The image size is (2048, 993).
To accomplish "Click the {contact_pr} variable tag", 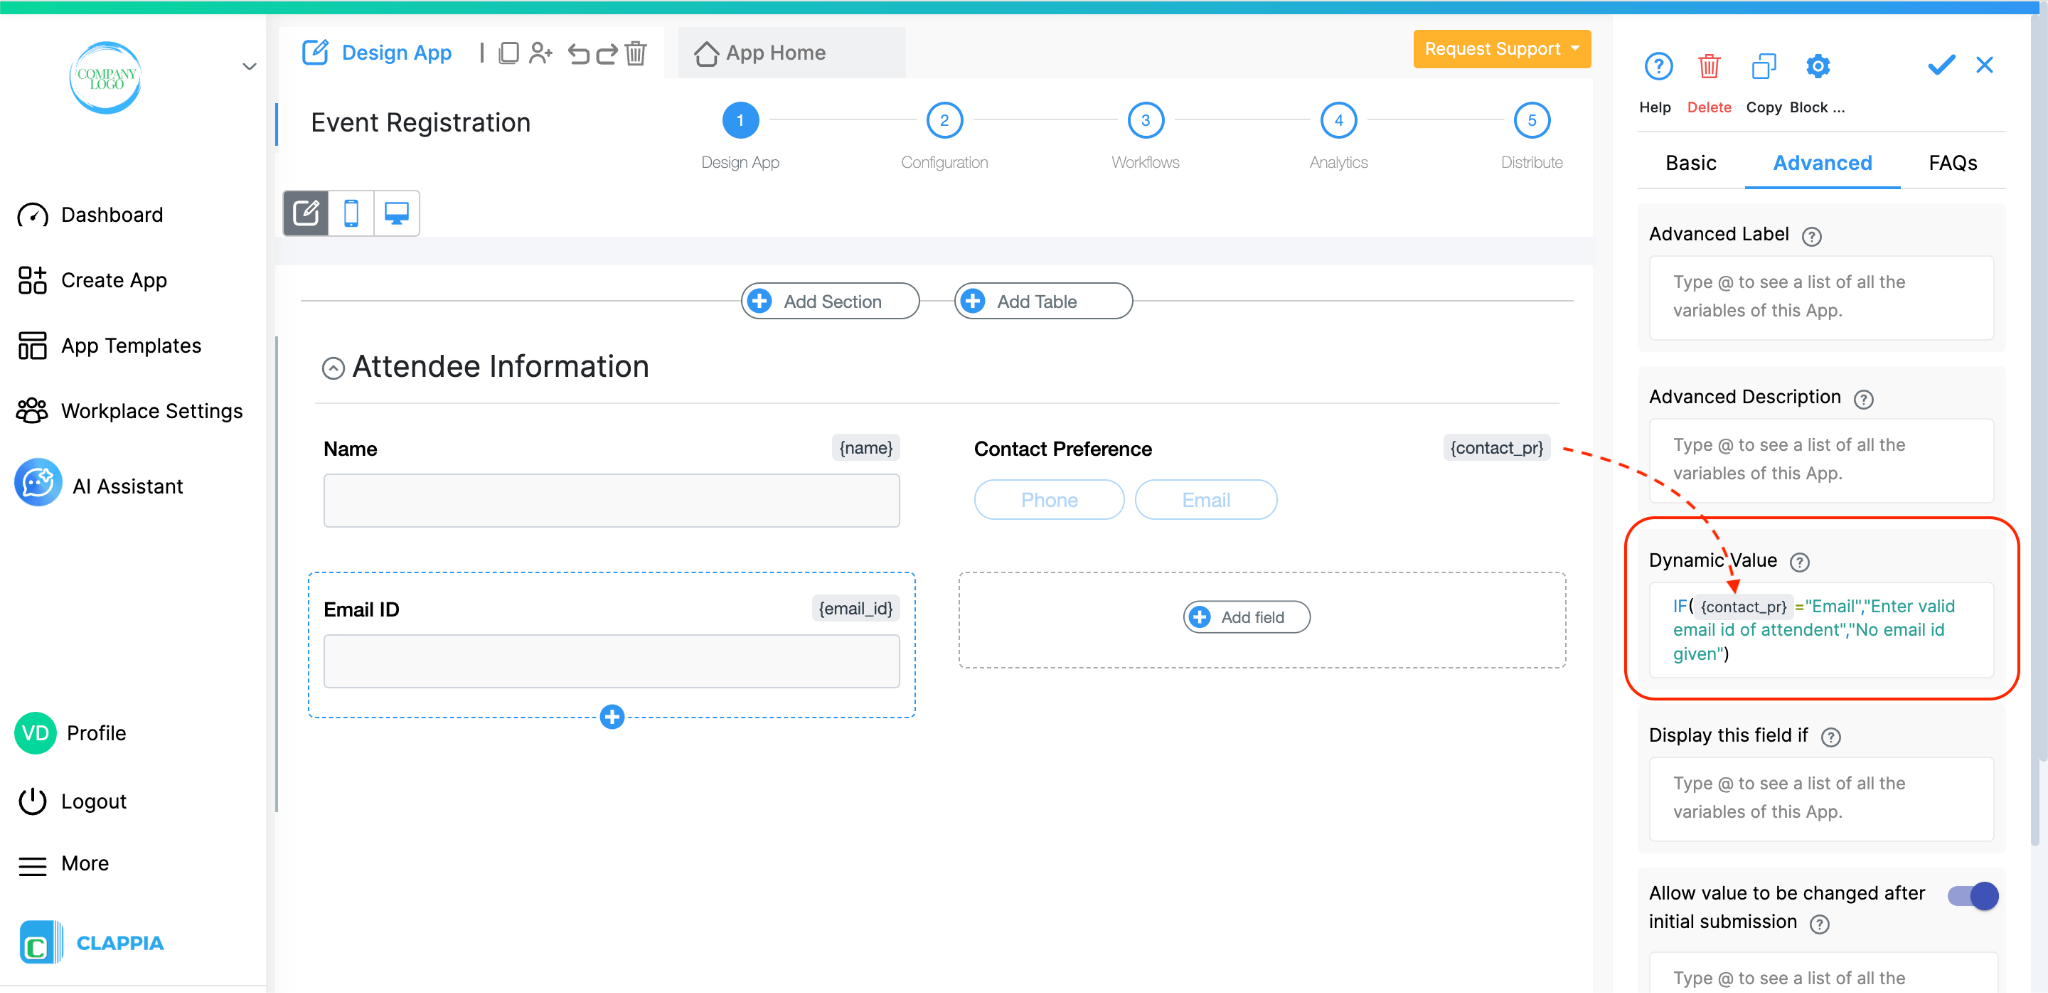I will point(1497,448).
